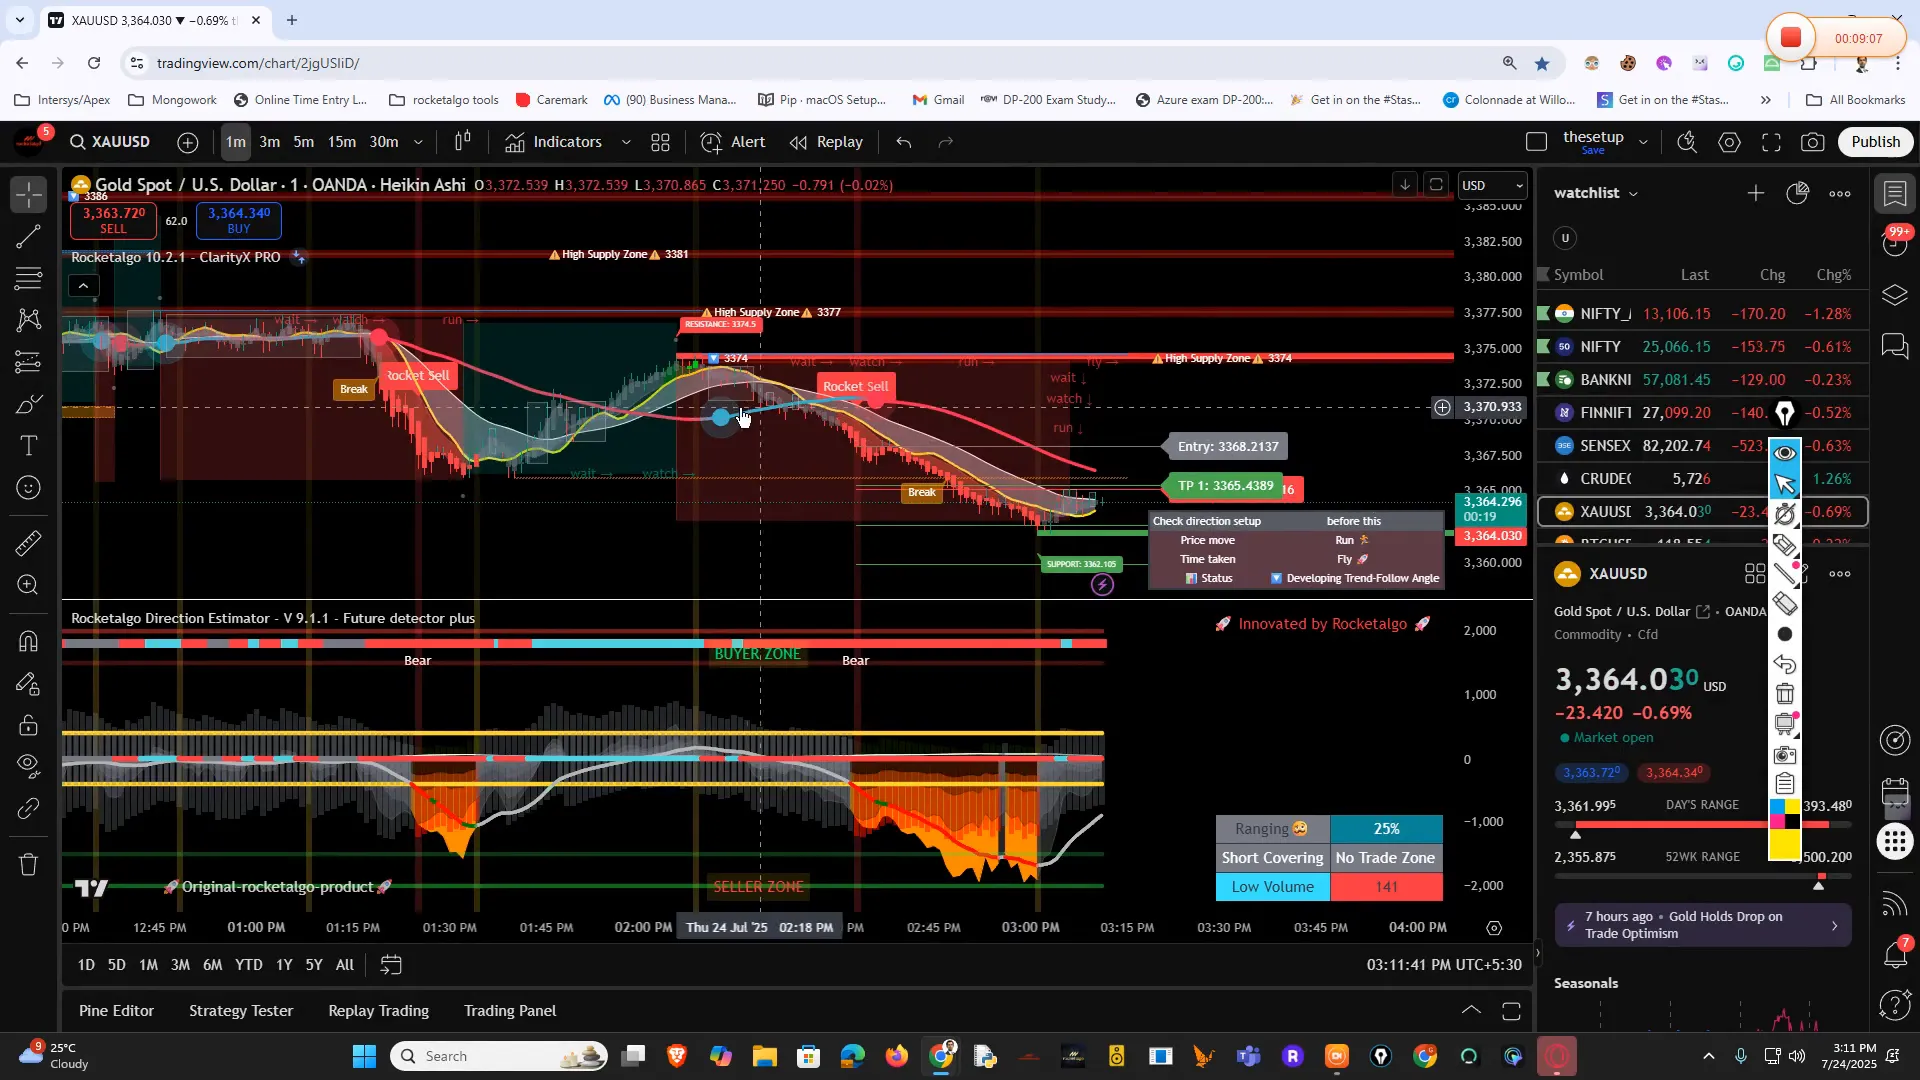The height and width of the screenshot is (1080, 1920).
Task: Select the annotation overlay eraser tool
Action: pyautogui.click(x=1785, y=604)
